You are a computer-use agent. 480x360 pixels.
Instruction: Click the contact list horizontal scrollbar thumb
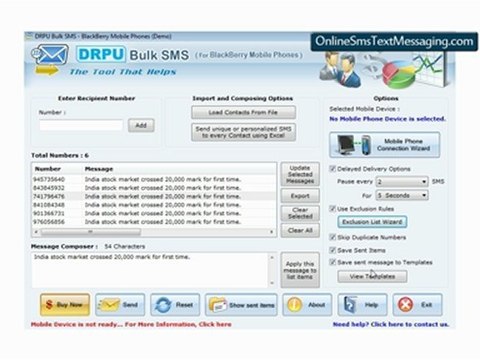[x=90, y=232]
